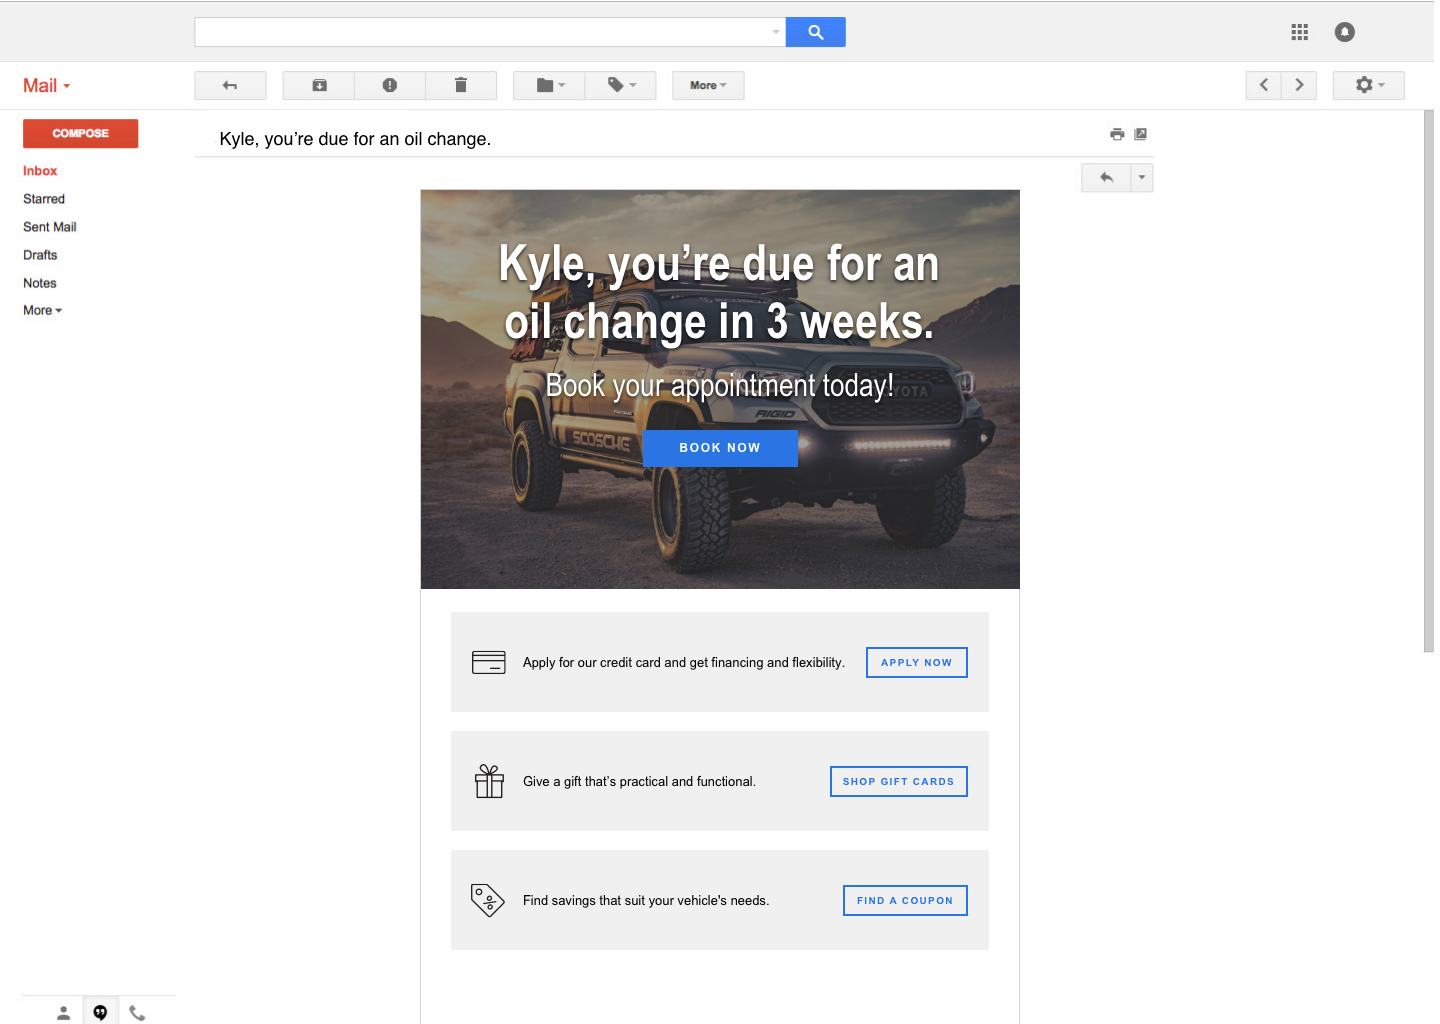Report spam with the exclamation icon
This screenshot has height=1024, width=1440.
(x=390, y=85)
